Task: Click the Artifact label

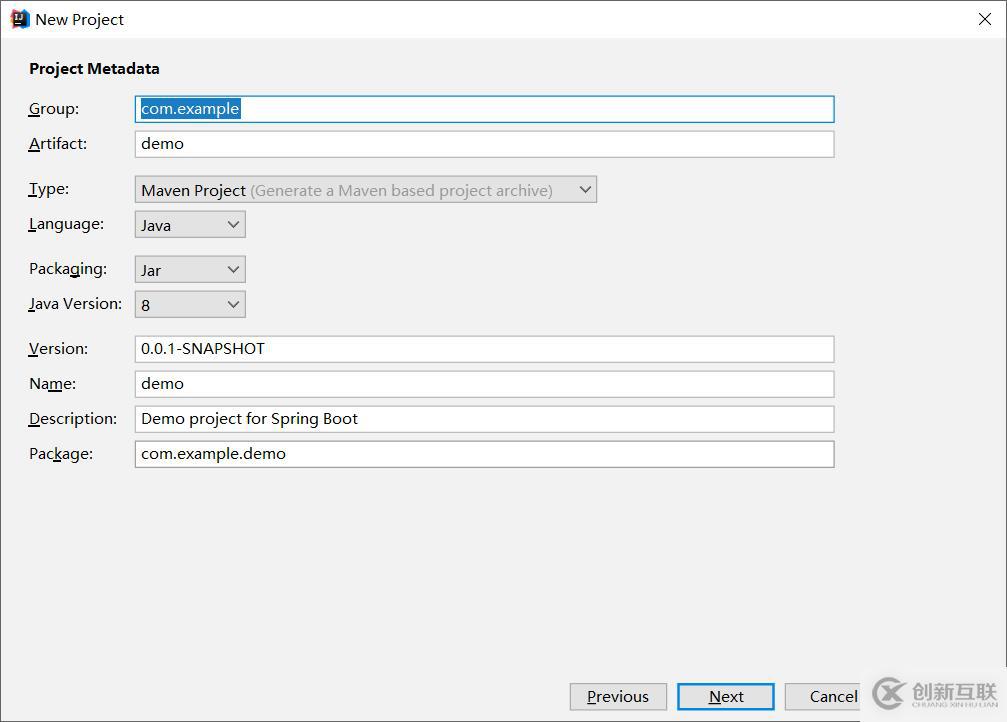Action: tap(58, 144)
